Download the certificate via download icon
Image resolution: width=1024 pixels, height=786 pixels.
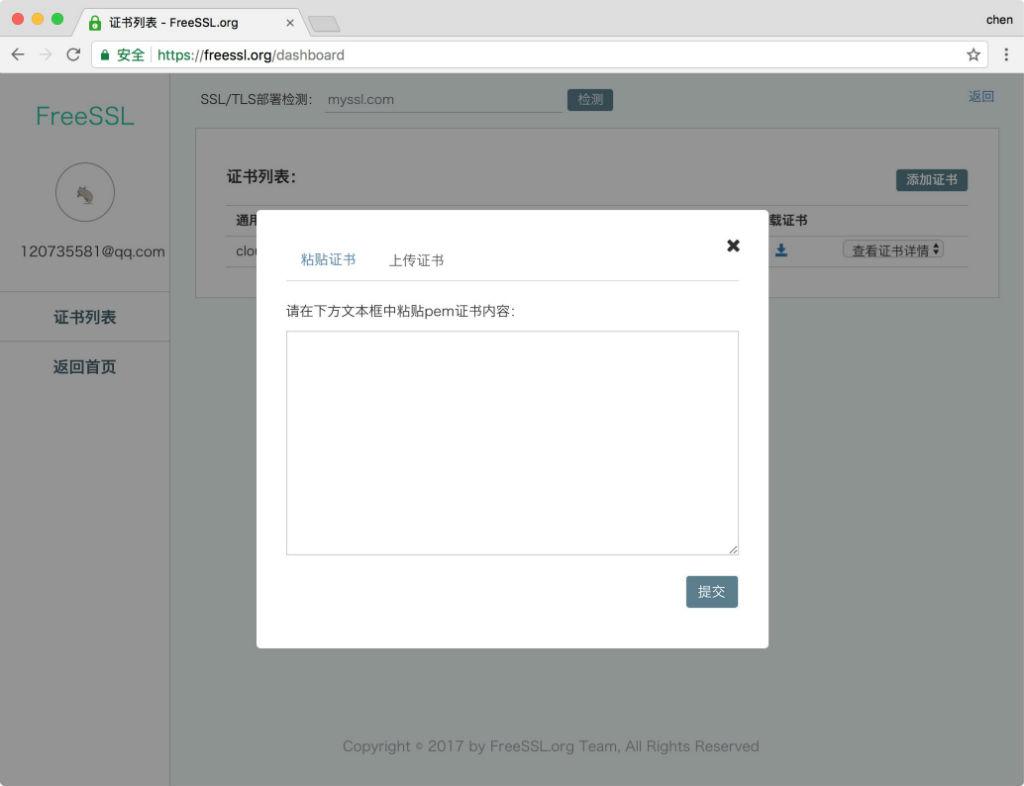781,250
